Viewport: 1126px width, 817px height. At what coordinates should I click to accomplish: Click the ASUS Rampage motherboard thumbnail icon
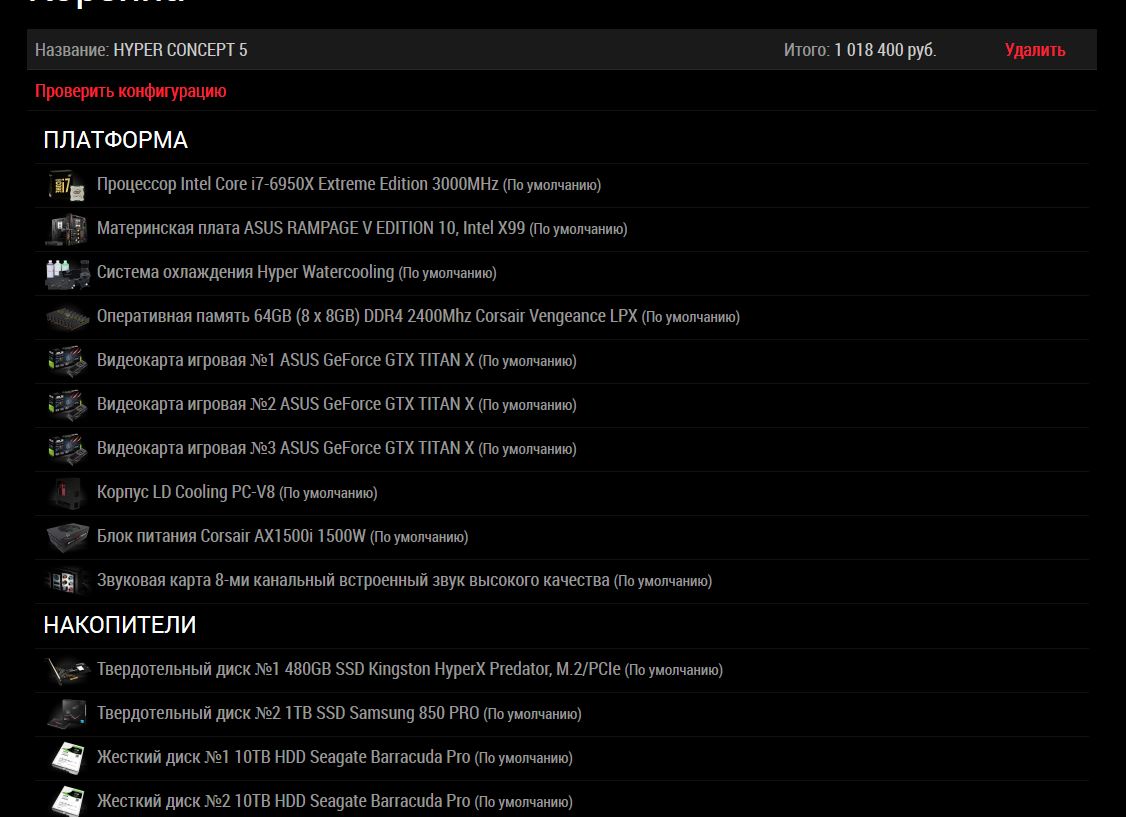pyautogui.click(x=68, y=229)
